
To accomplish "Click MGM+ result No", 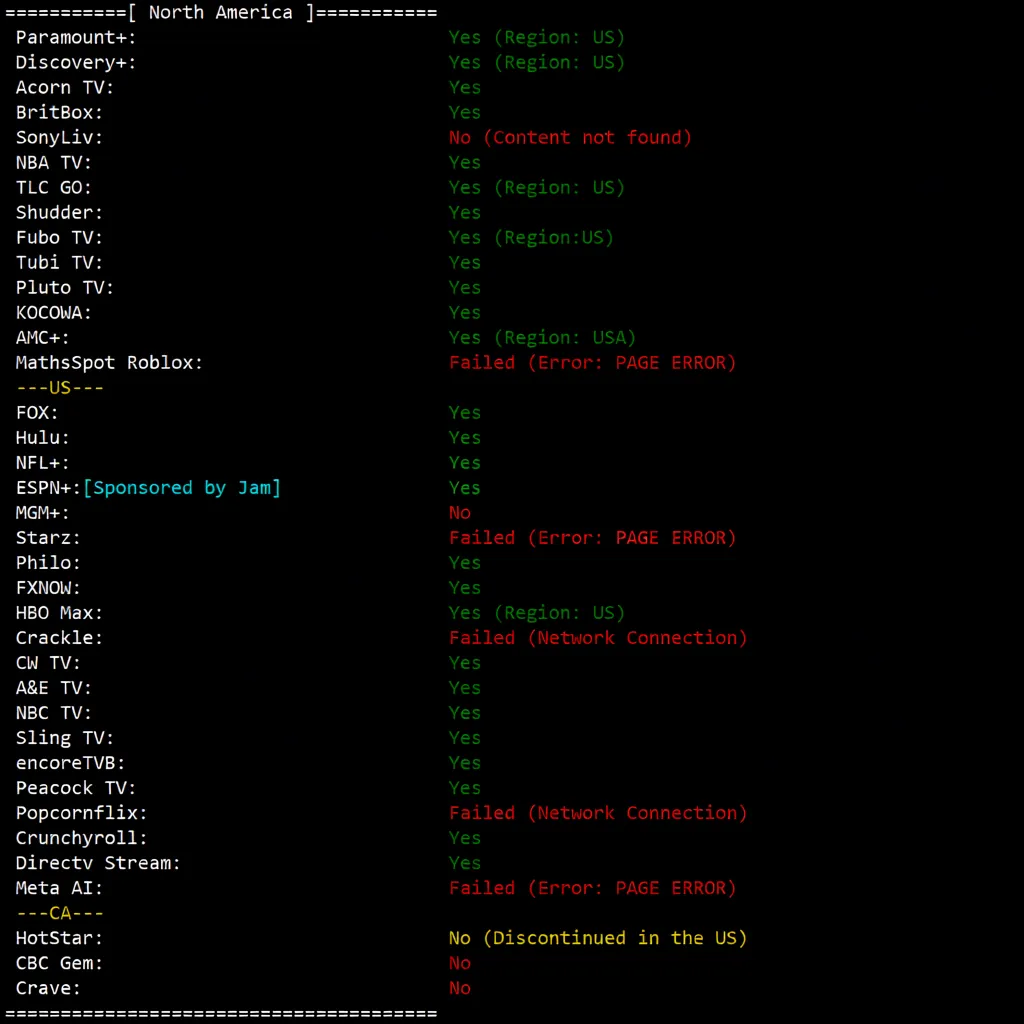I will pyautogui.click(x=460, y=513).
